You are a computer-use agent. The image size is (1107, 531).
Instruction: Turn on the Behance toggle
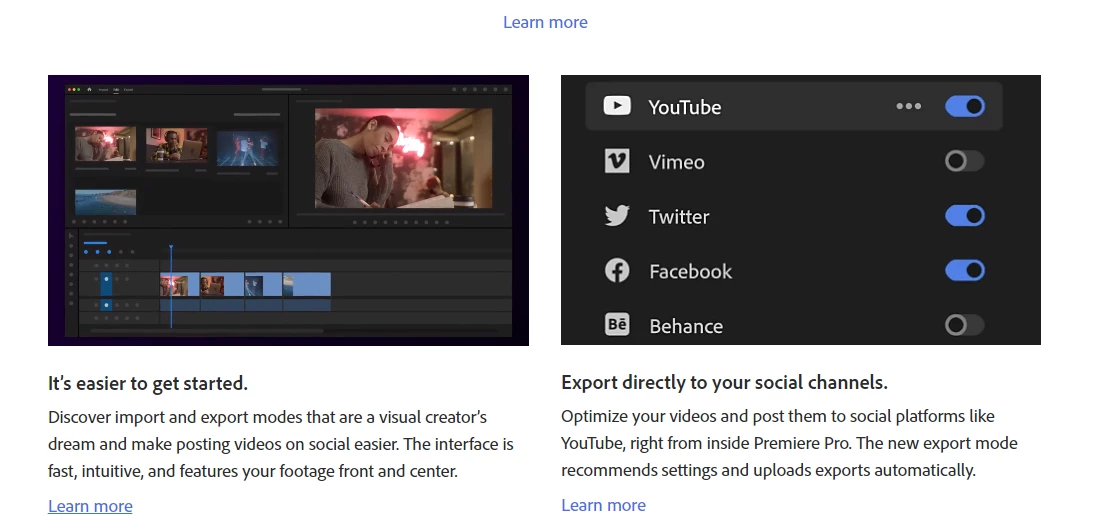pyautogui.click(x=964, y=325)
